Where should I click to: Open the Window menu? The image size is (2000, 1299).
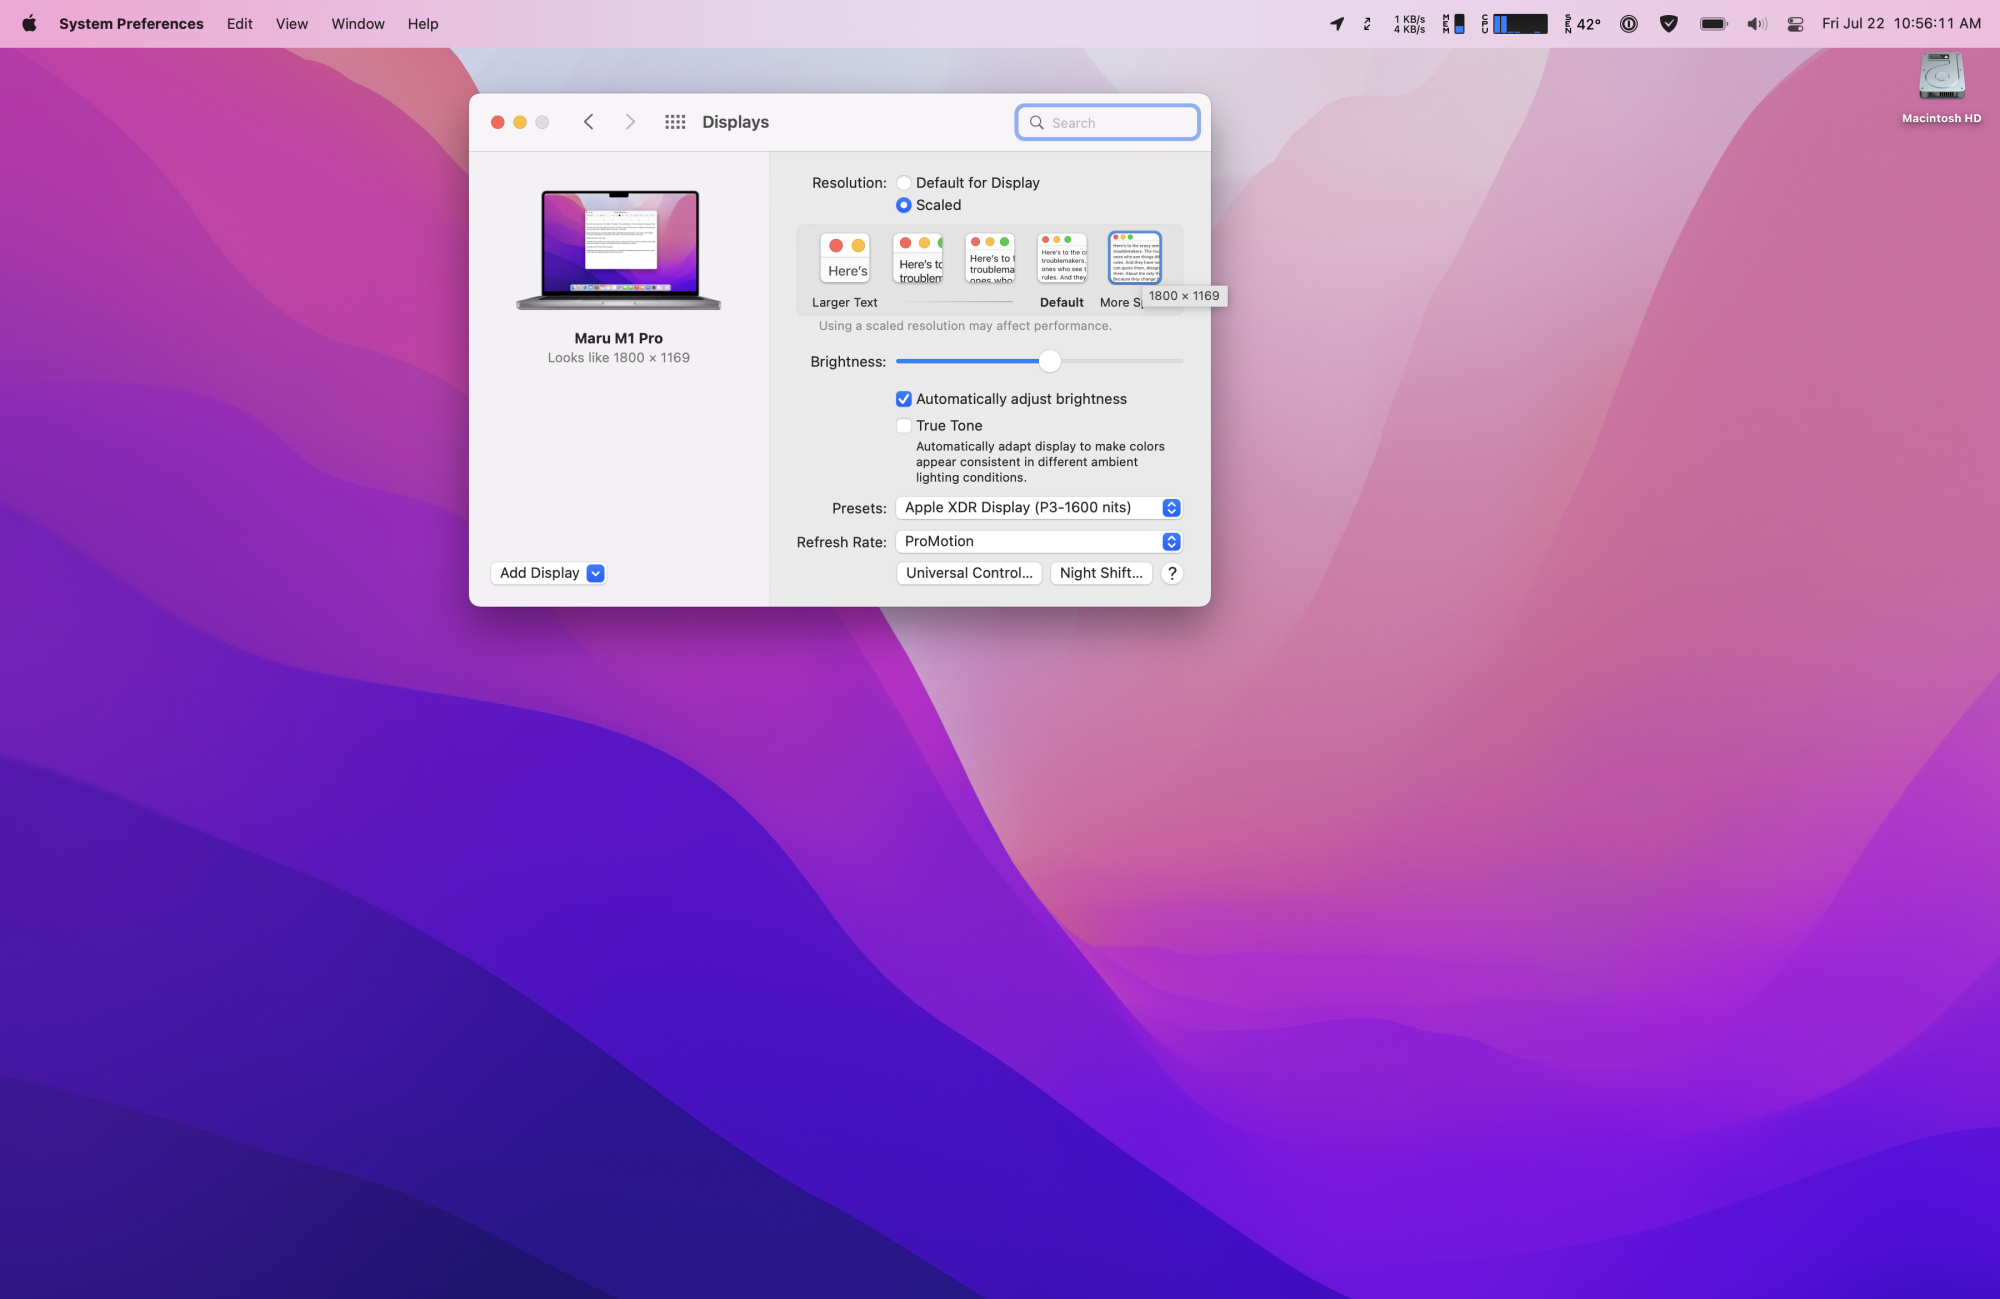point(357,23)
